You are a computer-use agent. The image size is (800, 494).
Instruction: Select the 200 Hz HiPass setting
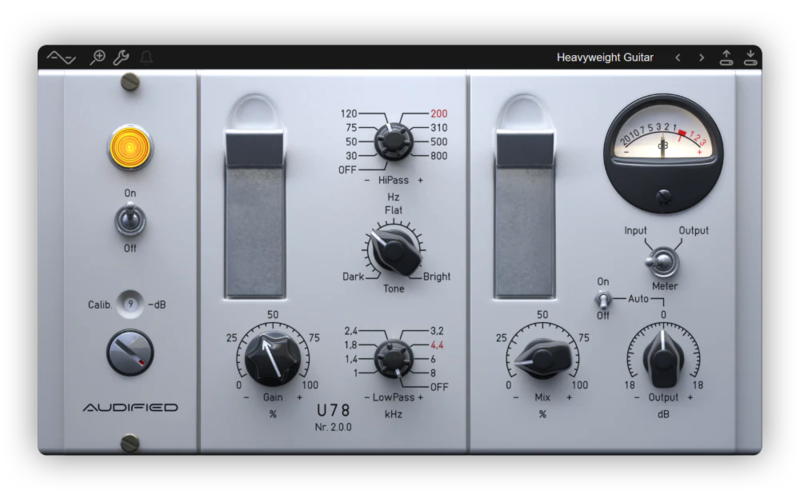point(439,114)
